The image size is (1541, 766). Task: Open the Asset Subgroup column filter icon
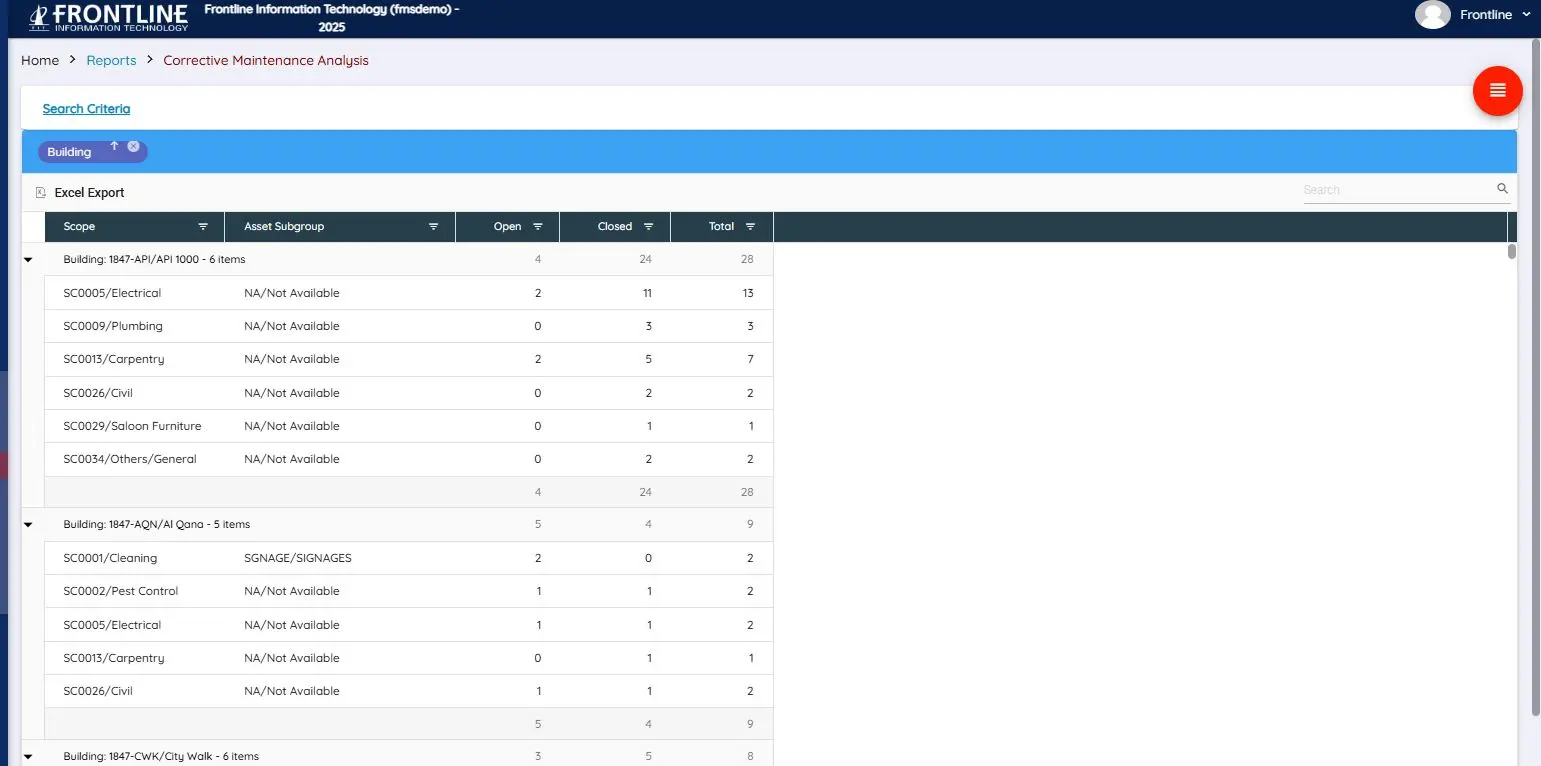coord(432,226)
